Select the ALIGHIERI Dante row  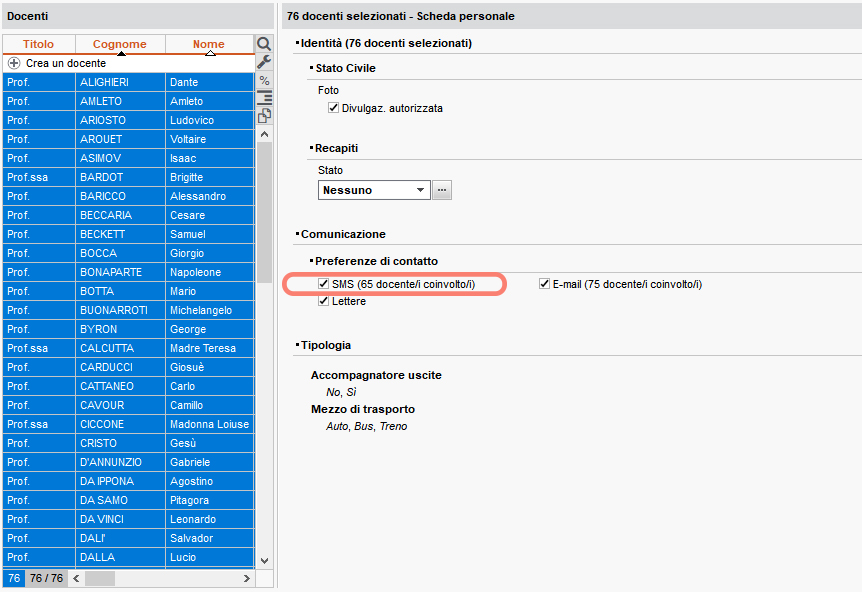129,82
